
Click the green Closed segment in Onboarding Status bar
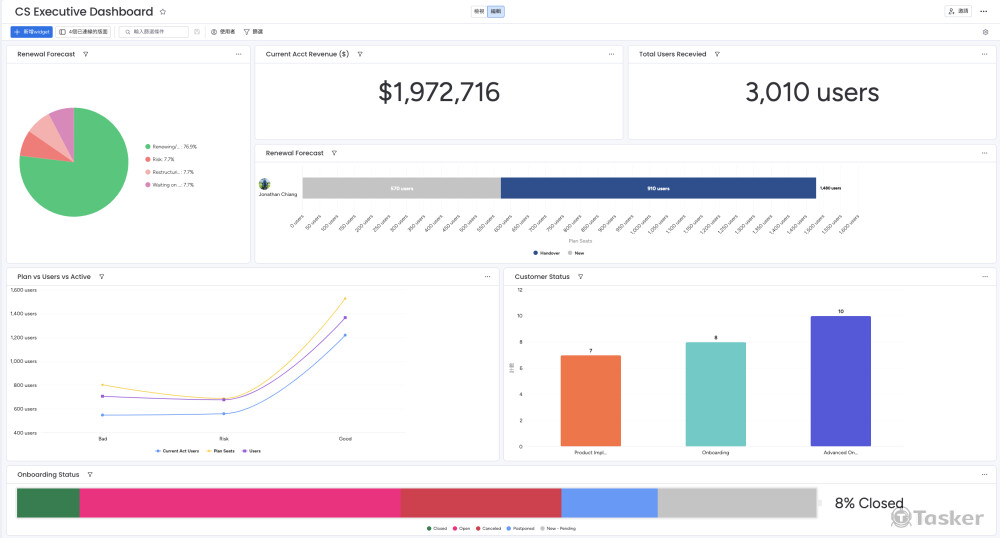(x=48, y=503)
